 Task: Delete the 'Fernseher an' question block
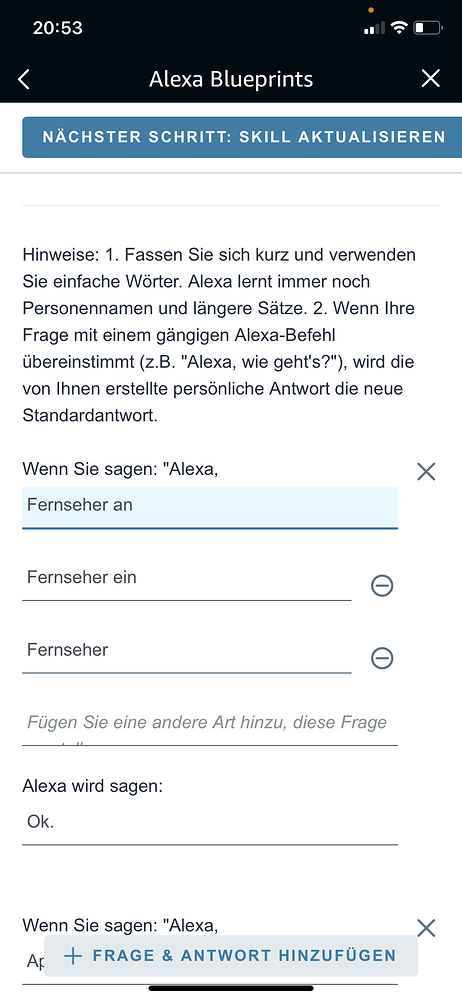click(x=426, y=472)
